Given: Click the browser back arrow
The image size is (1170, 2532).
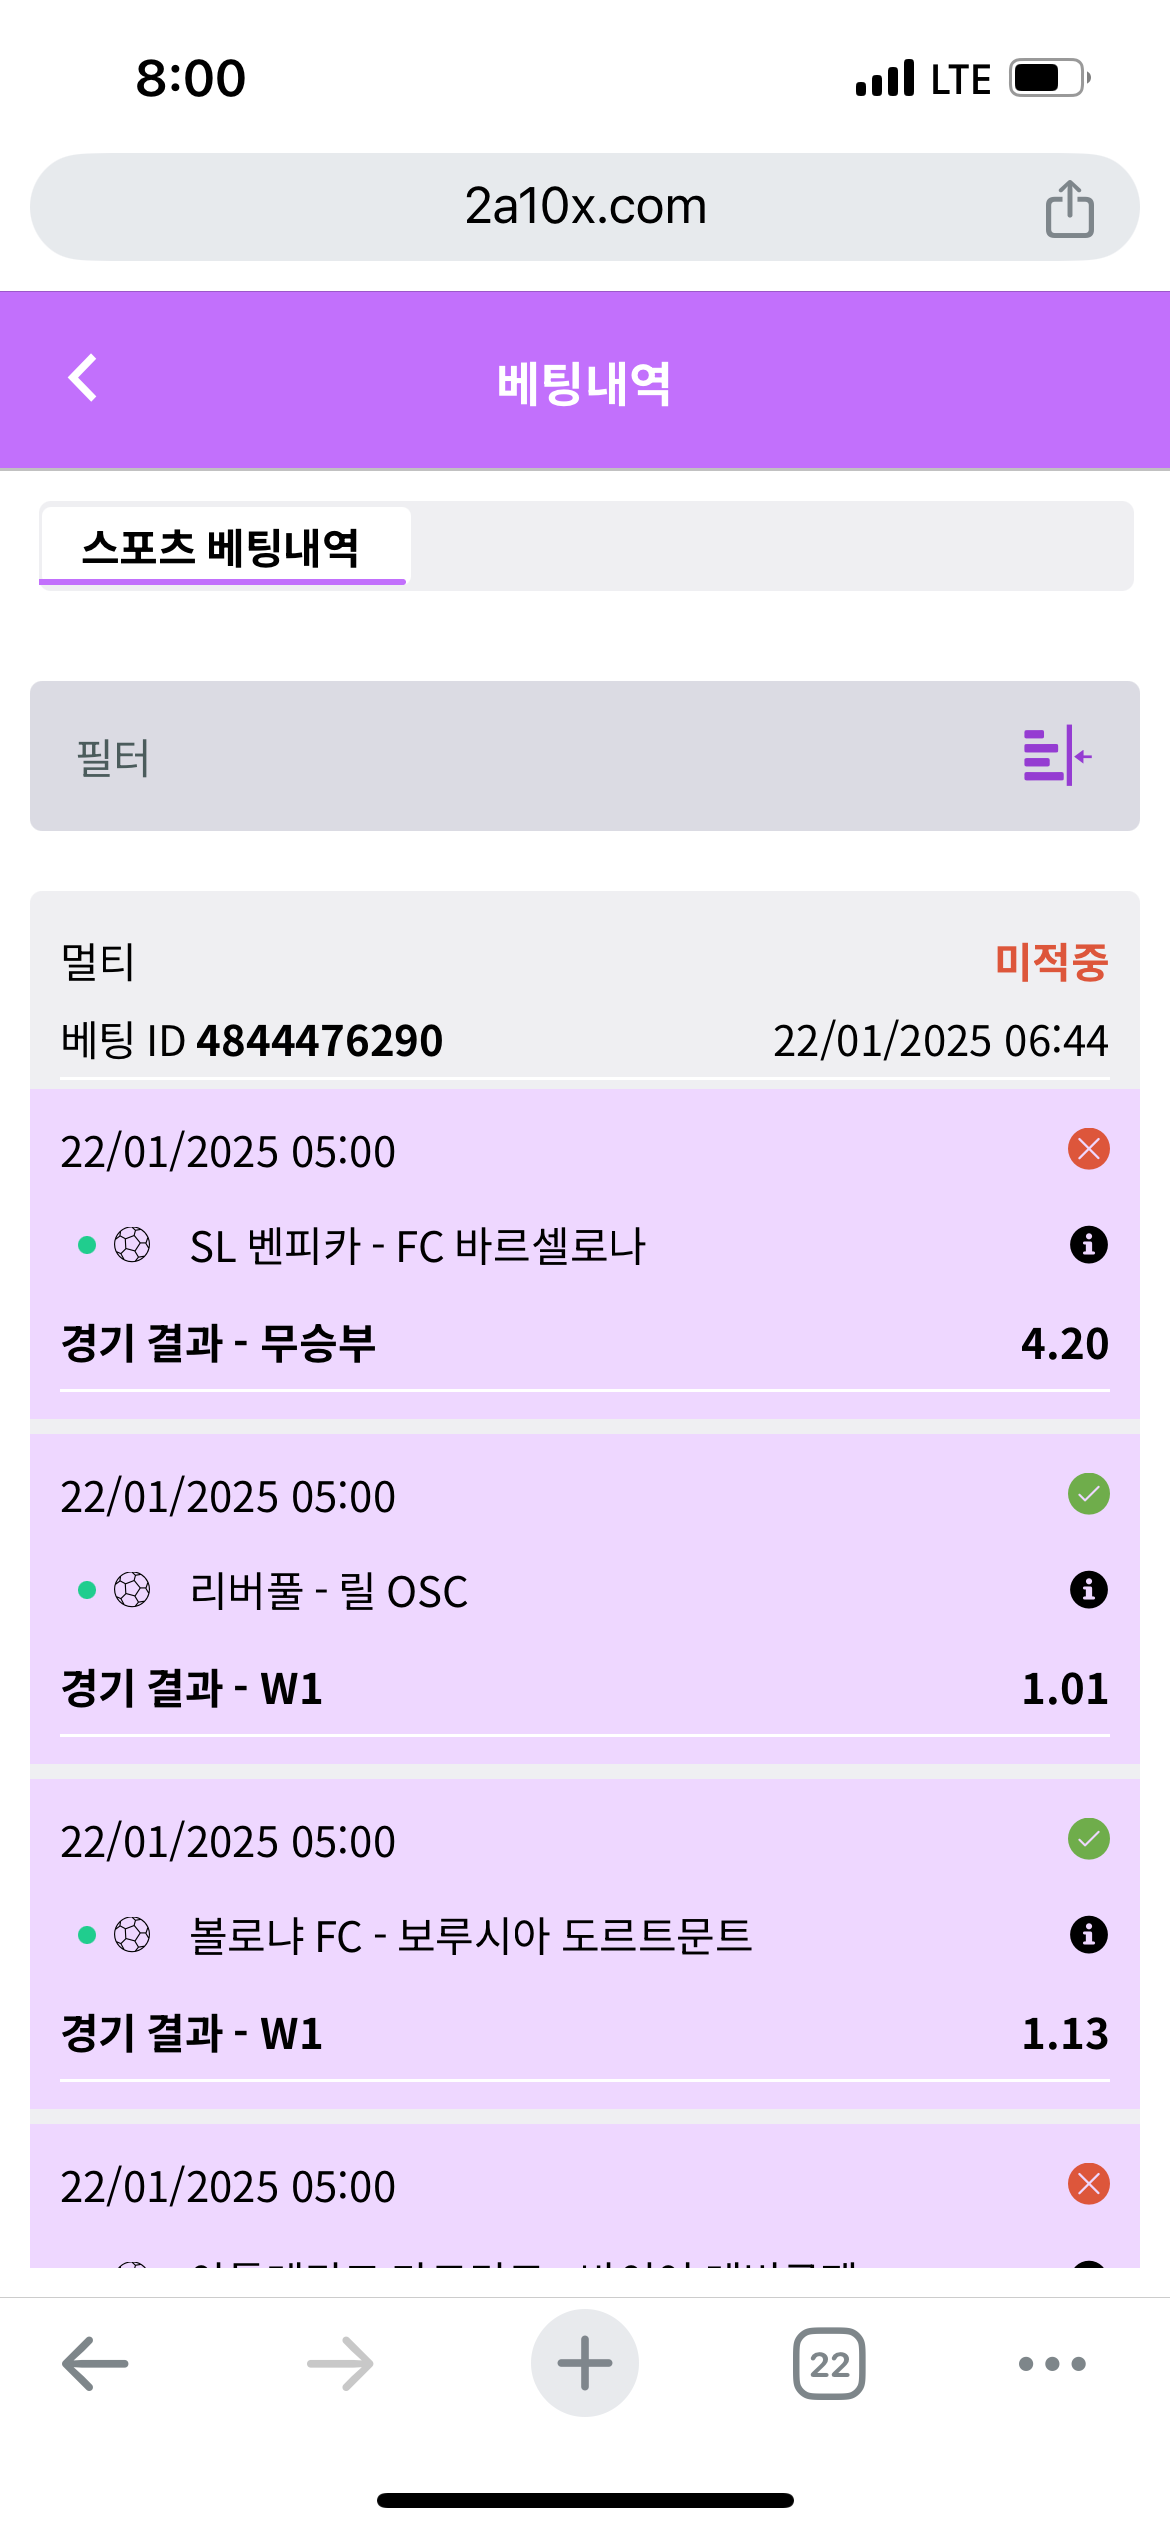Looking at the screenshot, I should pos(95,2363).
